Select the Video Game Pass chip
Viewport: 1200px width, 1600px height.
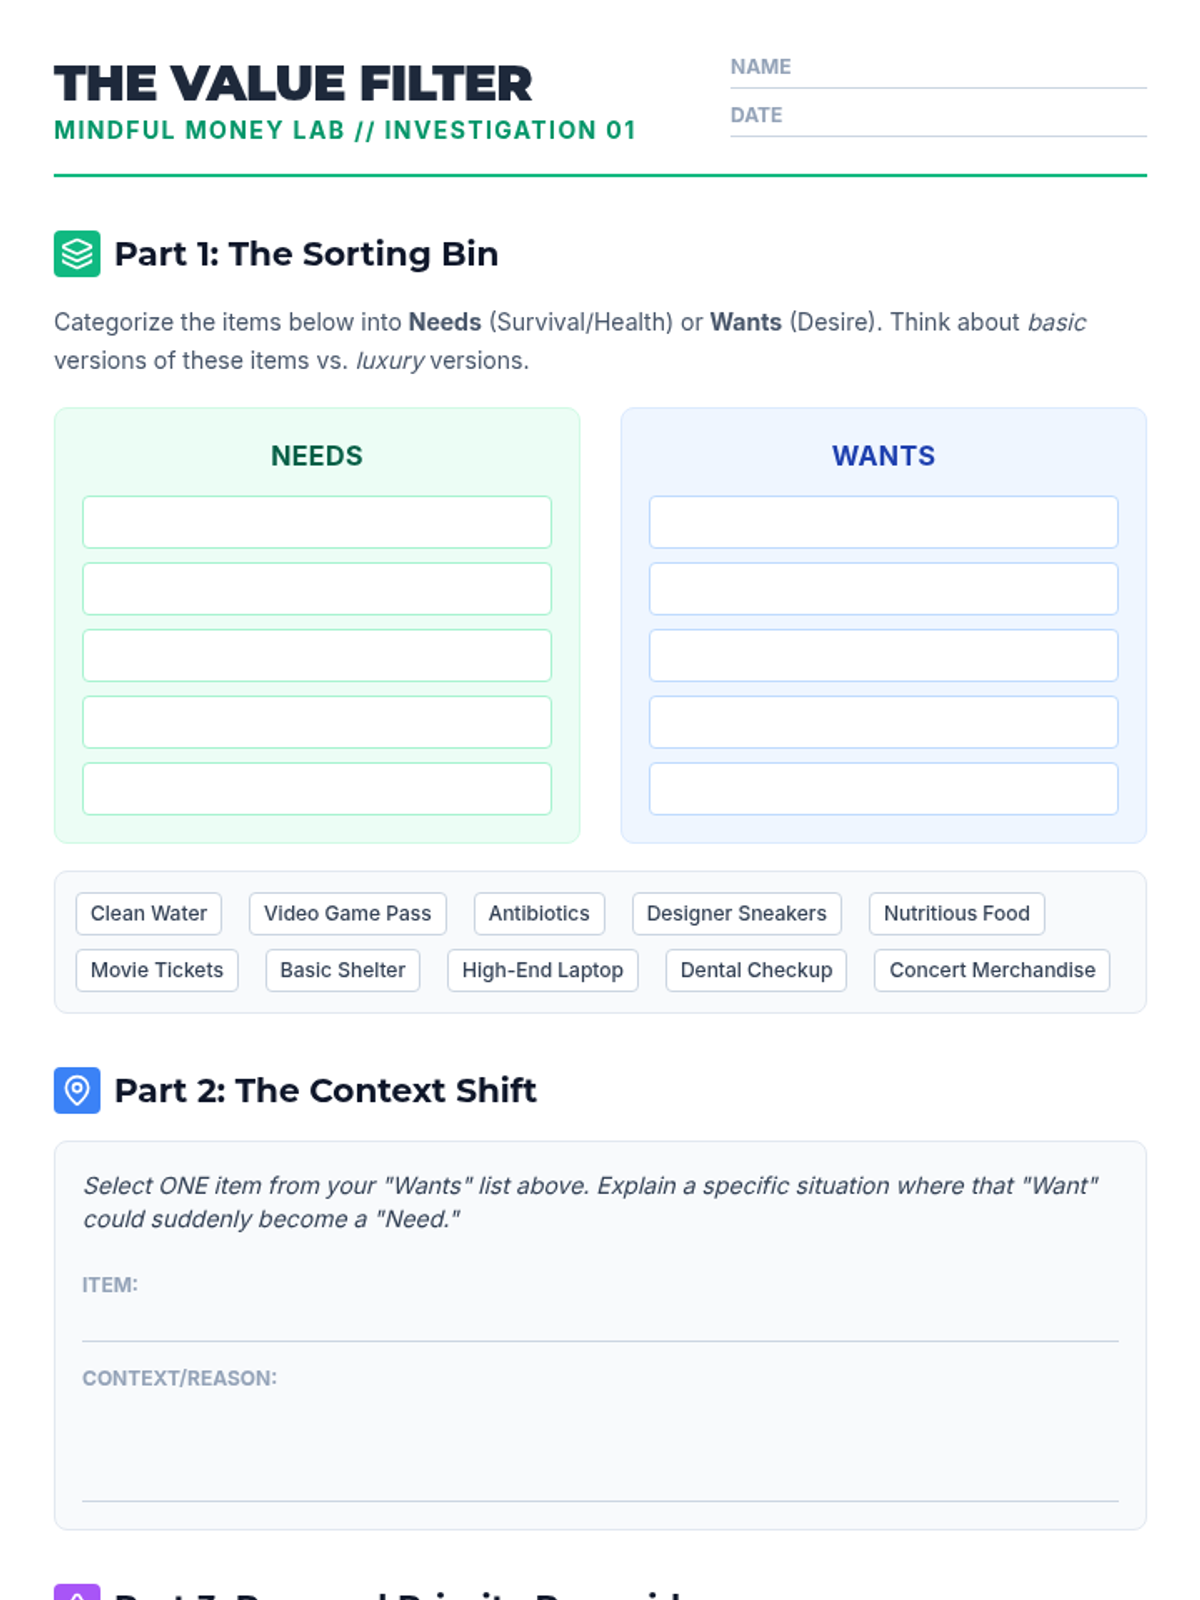click(347, 914)
